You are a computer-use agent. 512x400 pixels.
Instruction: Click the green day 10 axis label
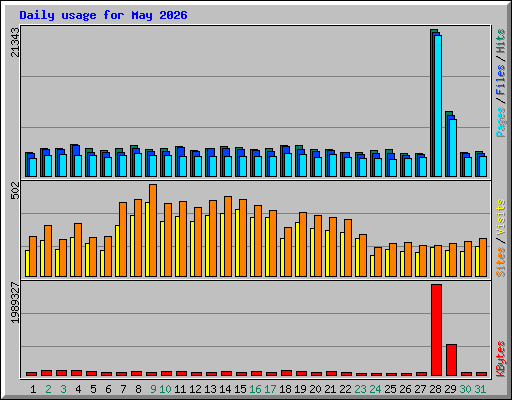[165, 389]
